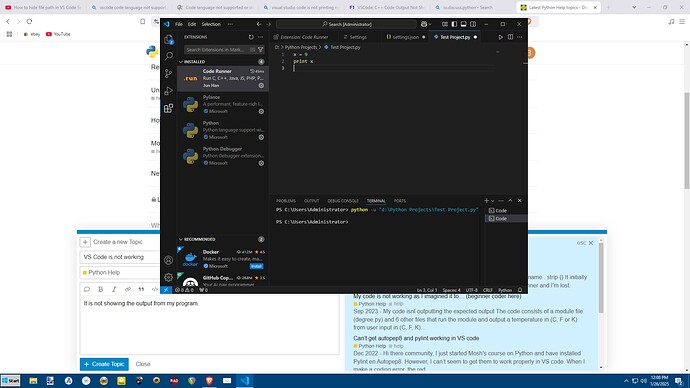The height and width of the screenshot is (388, 690).
Task: Open VS Code from the Windows taskbar
Action: pos(245,381)
